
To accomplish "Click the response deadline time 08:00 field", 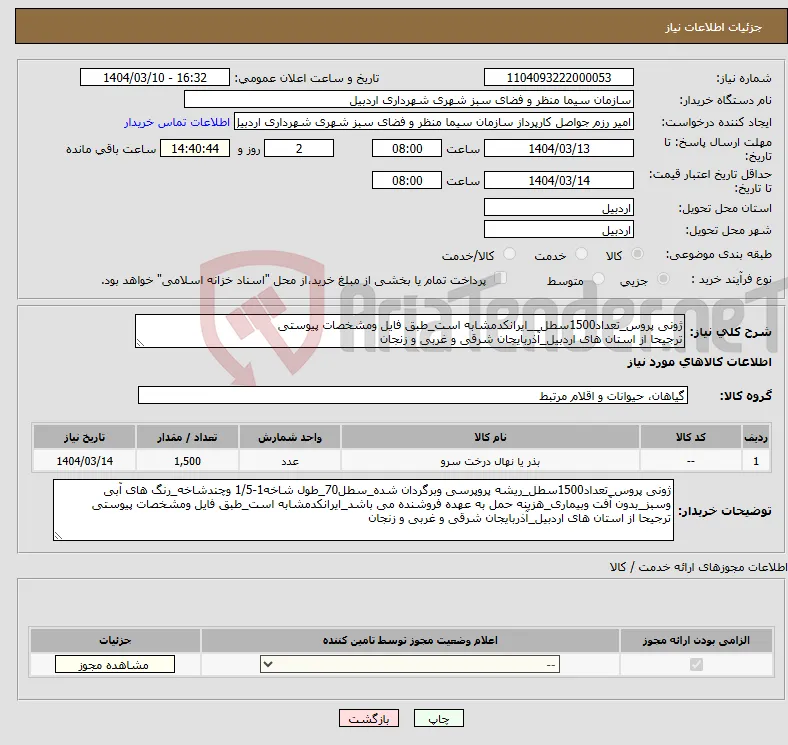I will [x=407, y=148].
